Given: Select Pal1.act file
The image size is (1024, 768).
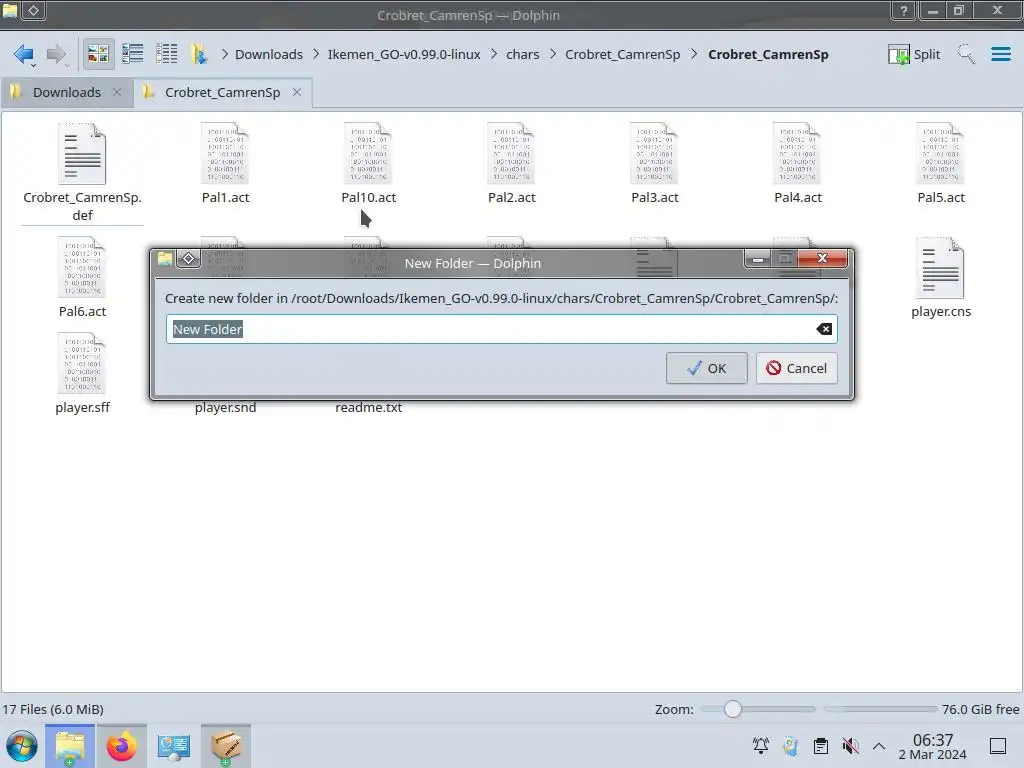Looking at the screenshot, I should tap(225, 163).
